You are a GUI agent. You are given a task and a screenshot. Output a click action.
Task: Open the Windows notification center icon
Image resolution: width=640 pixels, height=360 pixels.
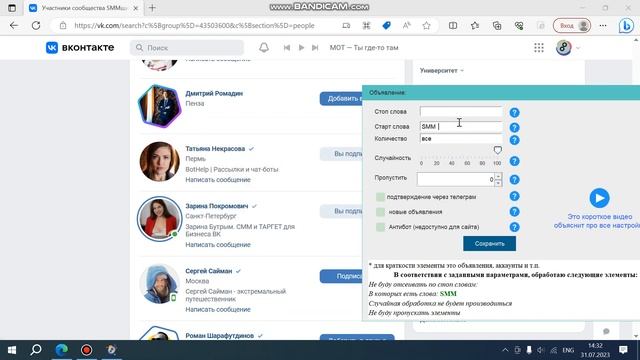(x=623, y=350)
